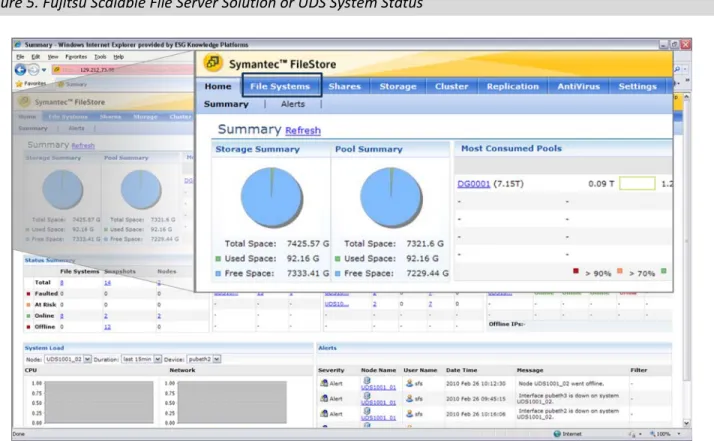Open the View menu
This screenshot has height=441, width=714.
click(x=53, y=57)
